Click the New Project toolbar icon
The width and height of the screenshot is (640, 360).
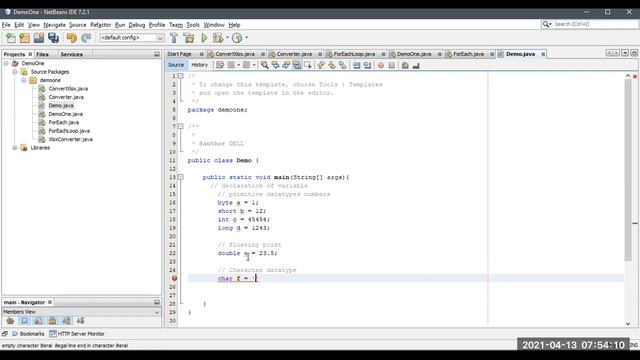tap(24, 38)
